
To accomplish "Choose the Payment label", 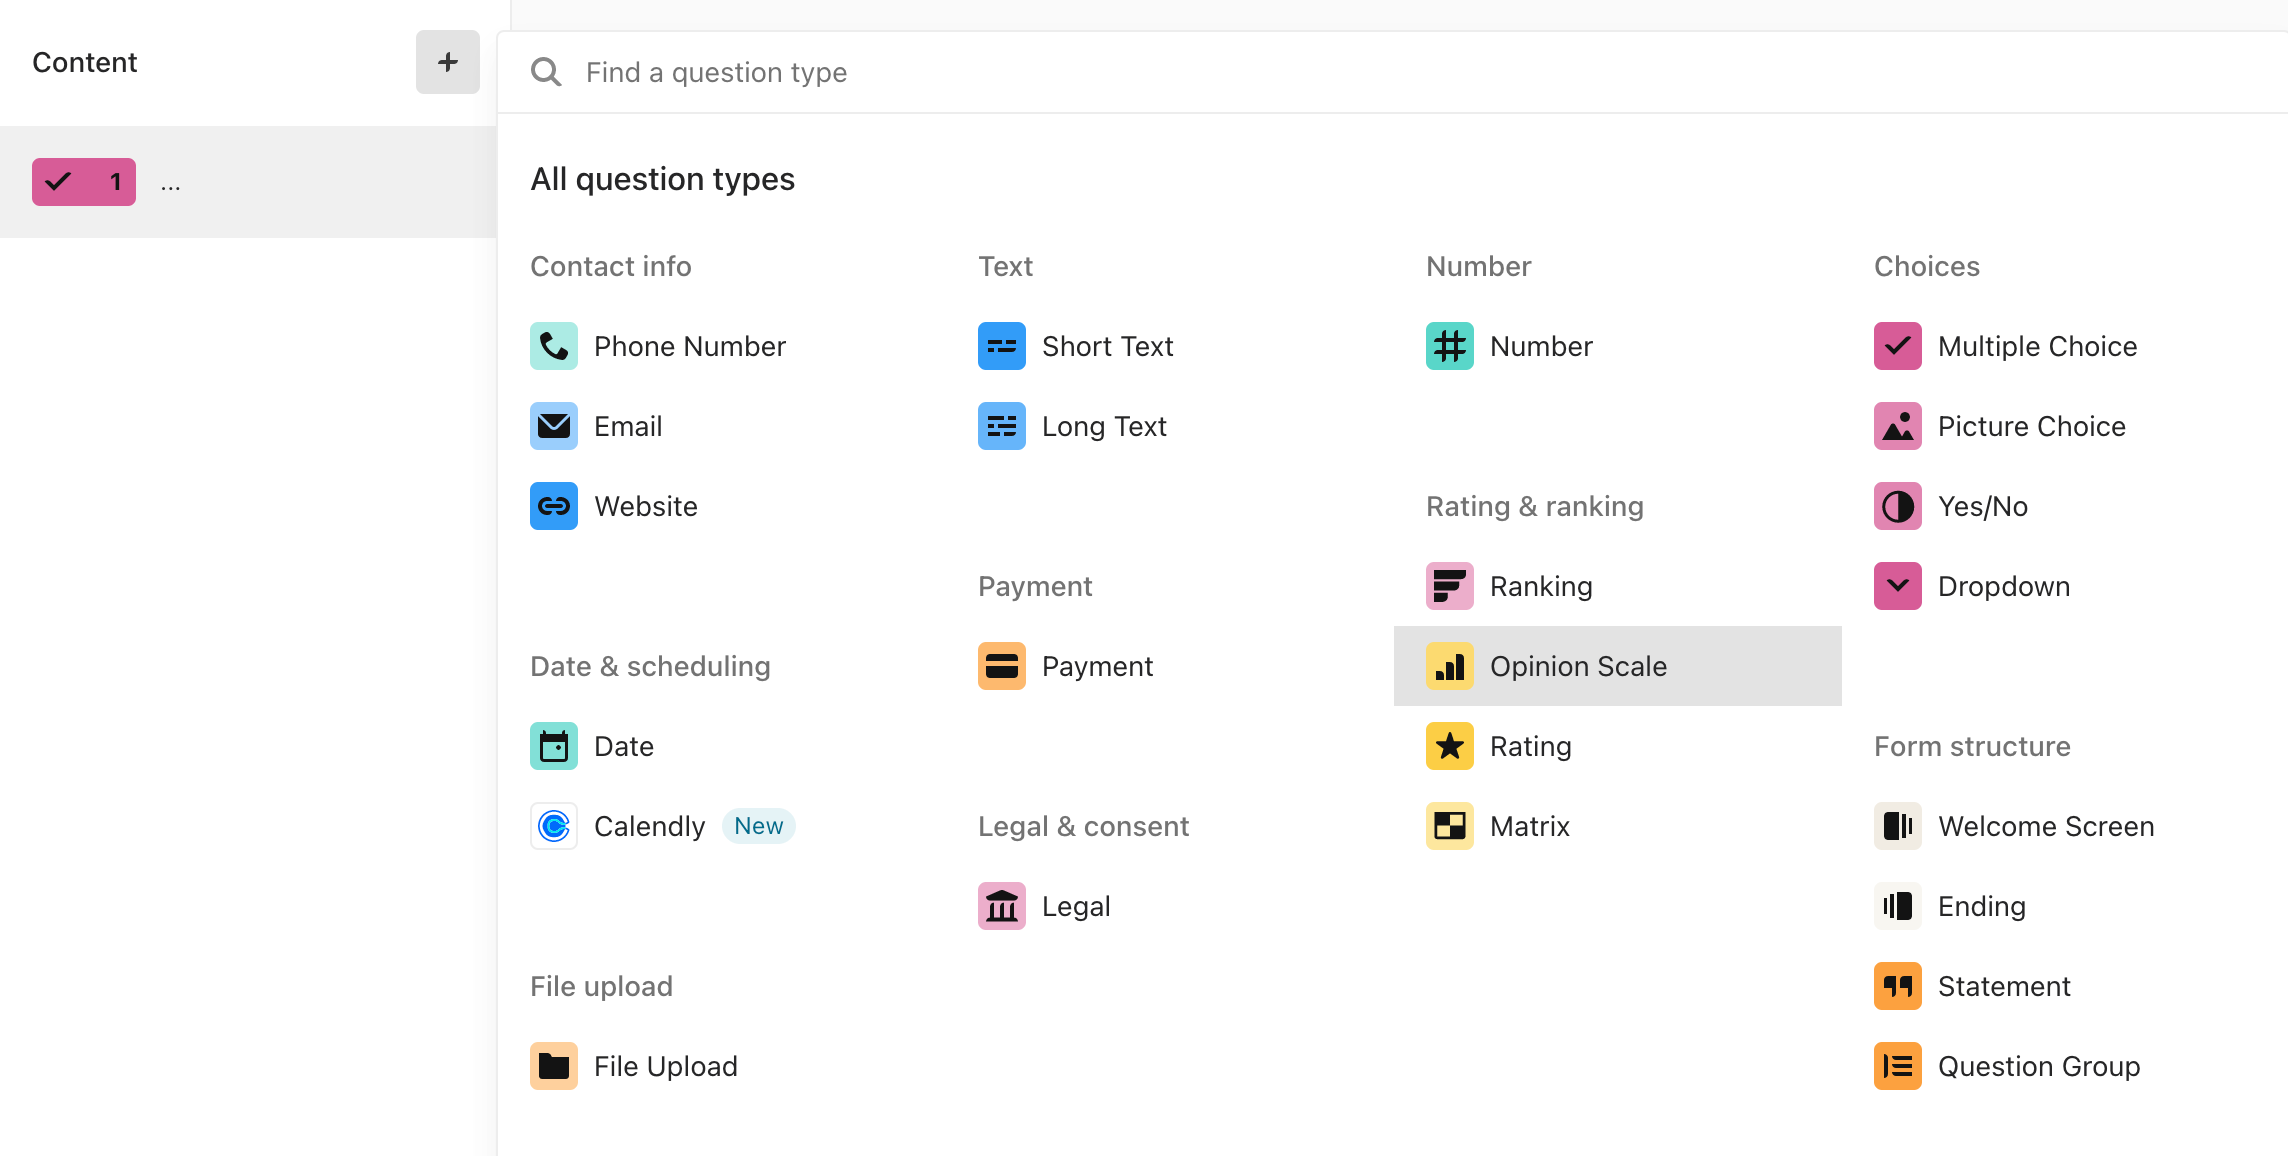I will click(1097, 666).
